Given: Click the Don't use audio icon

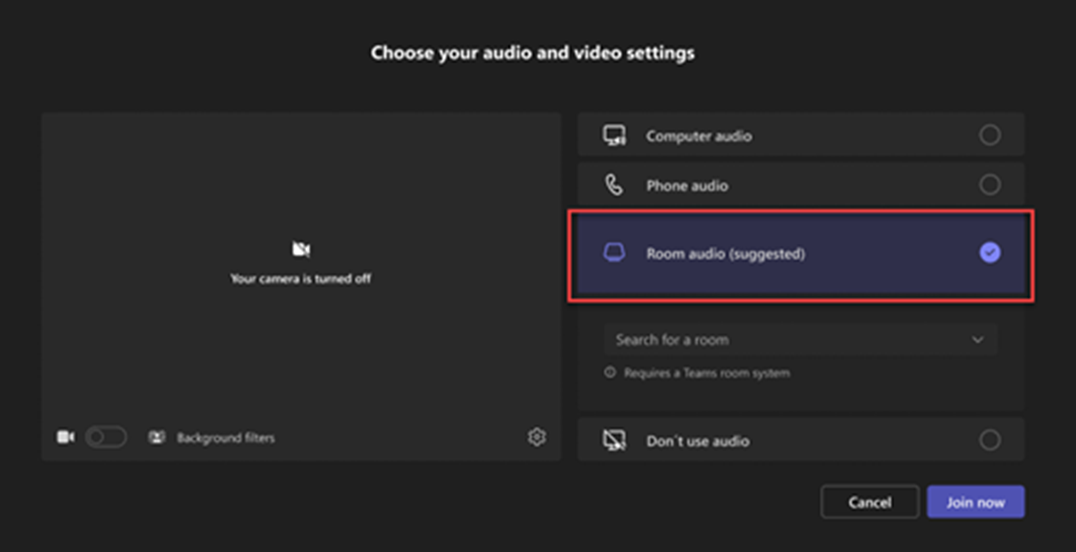Looking at the screenshot, I should click(614, 440).
